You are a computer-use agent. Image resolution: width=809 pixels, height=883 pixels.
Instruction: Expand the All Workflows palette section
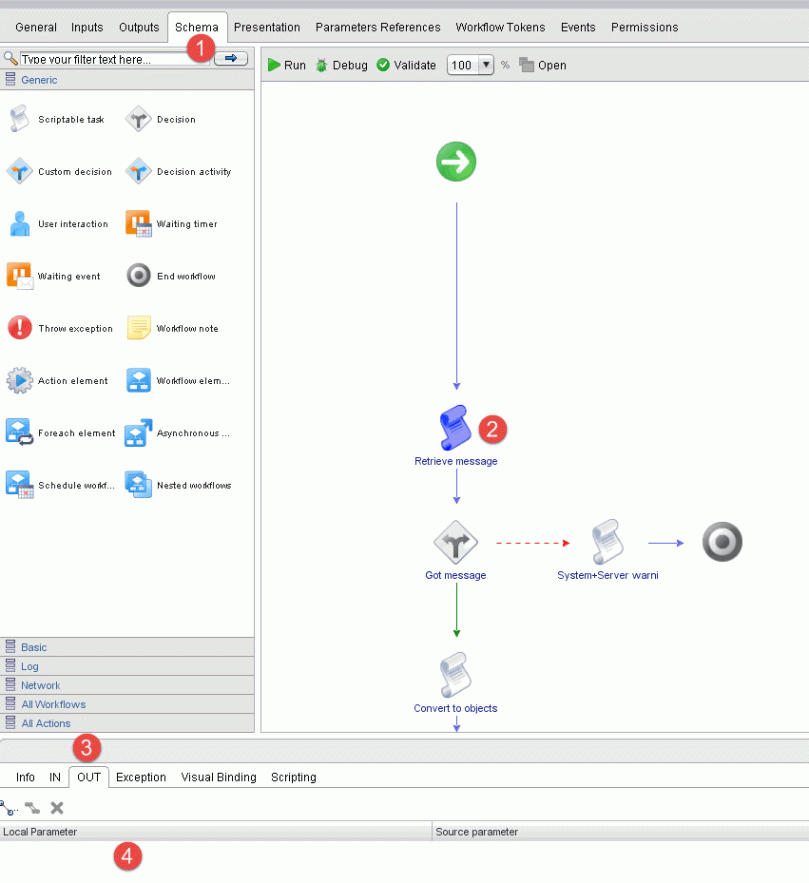tap(53, 704)
